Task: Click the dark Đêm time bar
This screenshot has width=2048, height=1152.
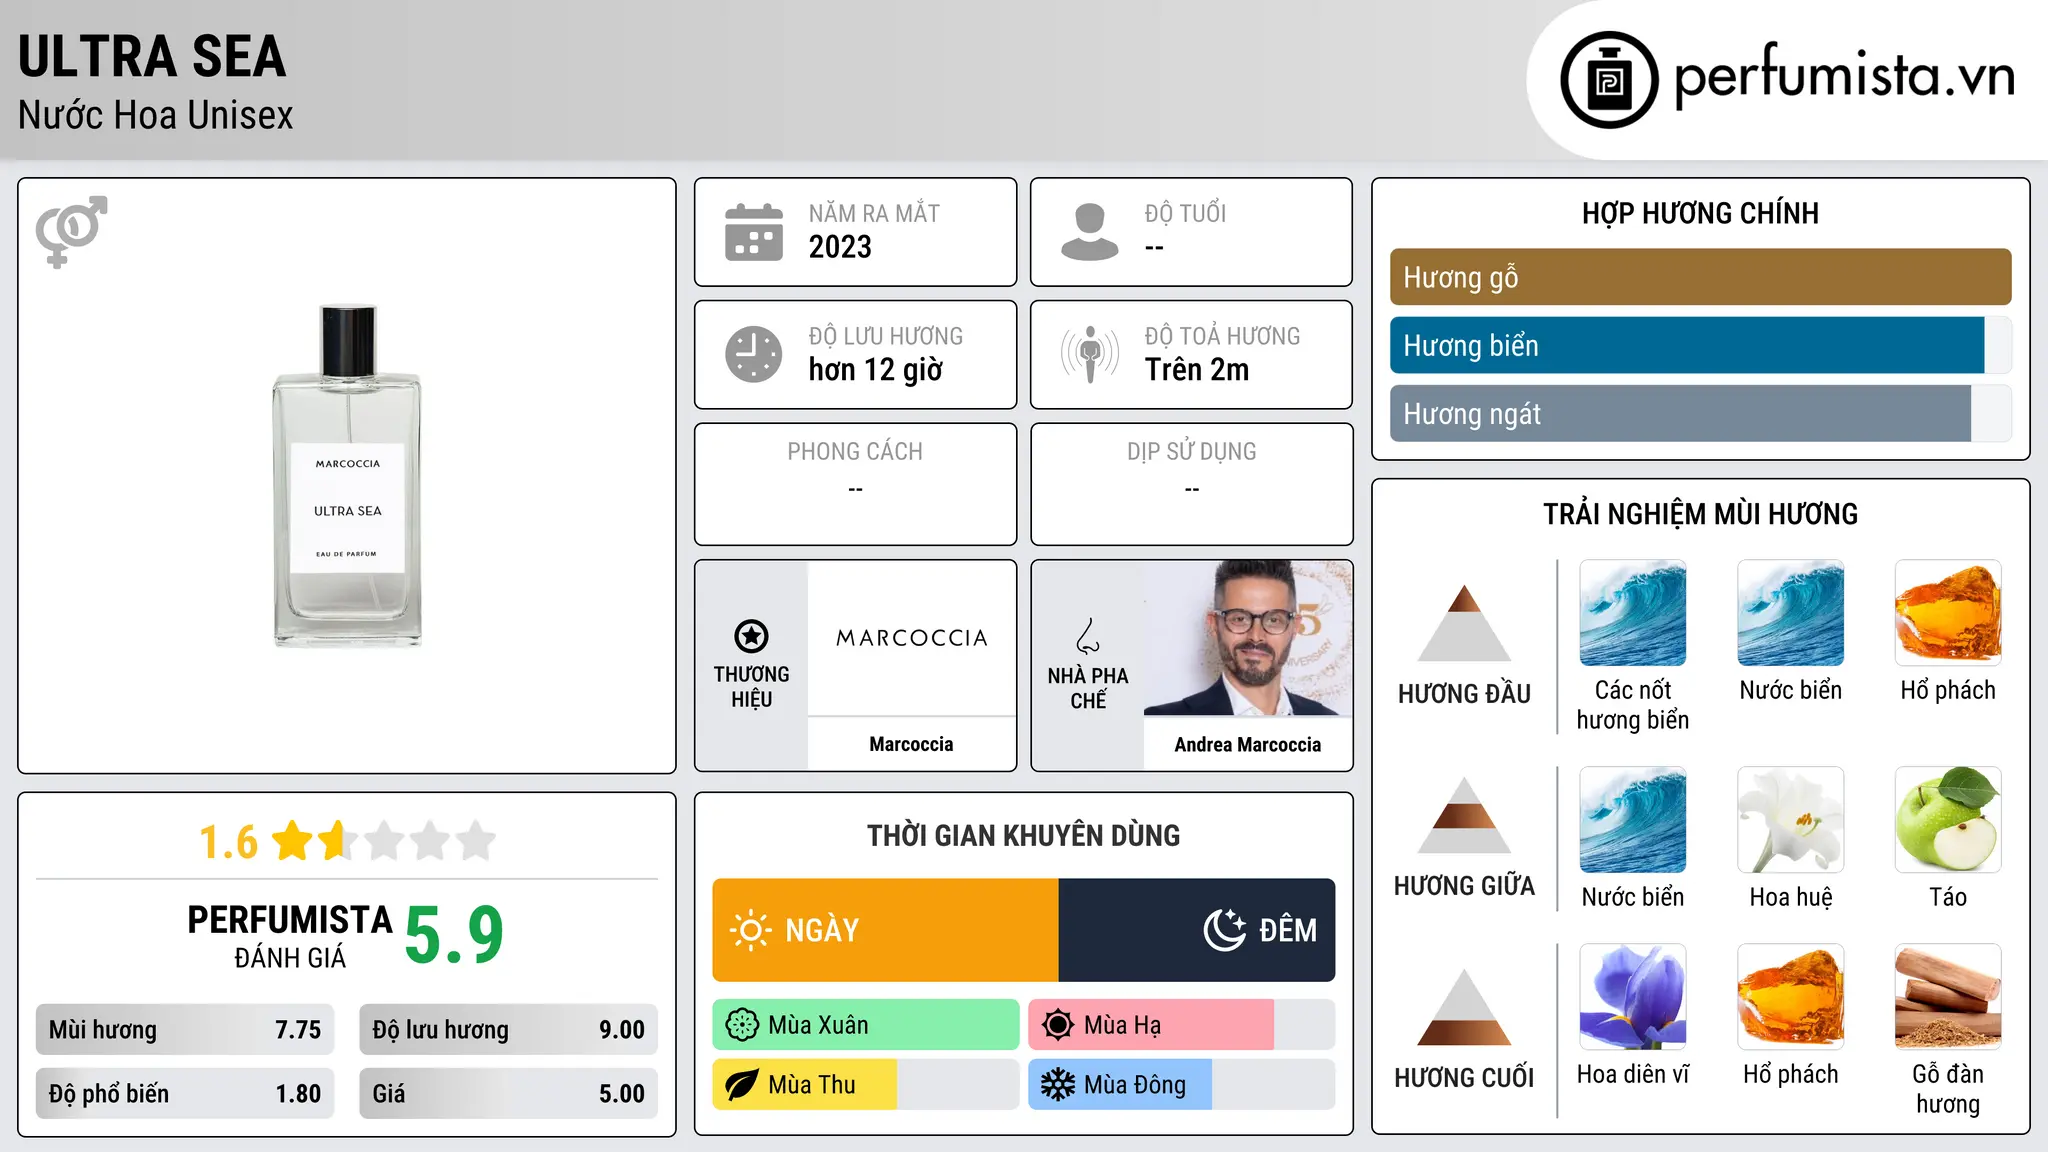Action: (x=1197, y=930)
